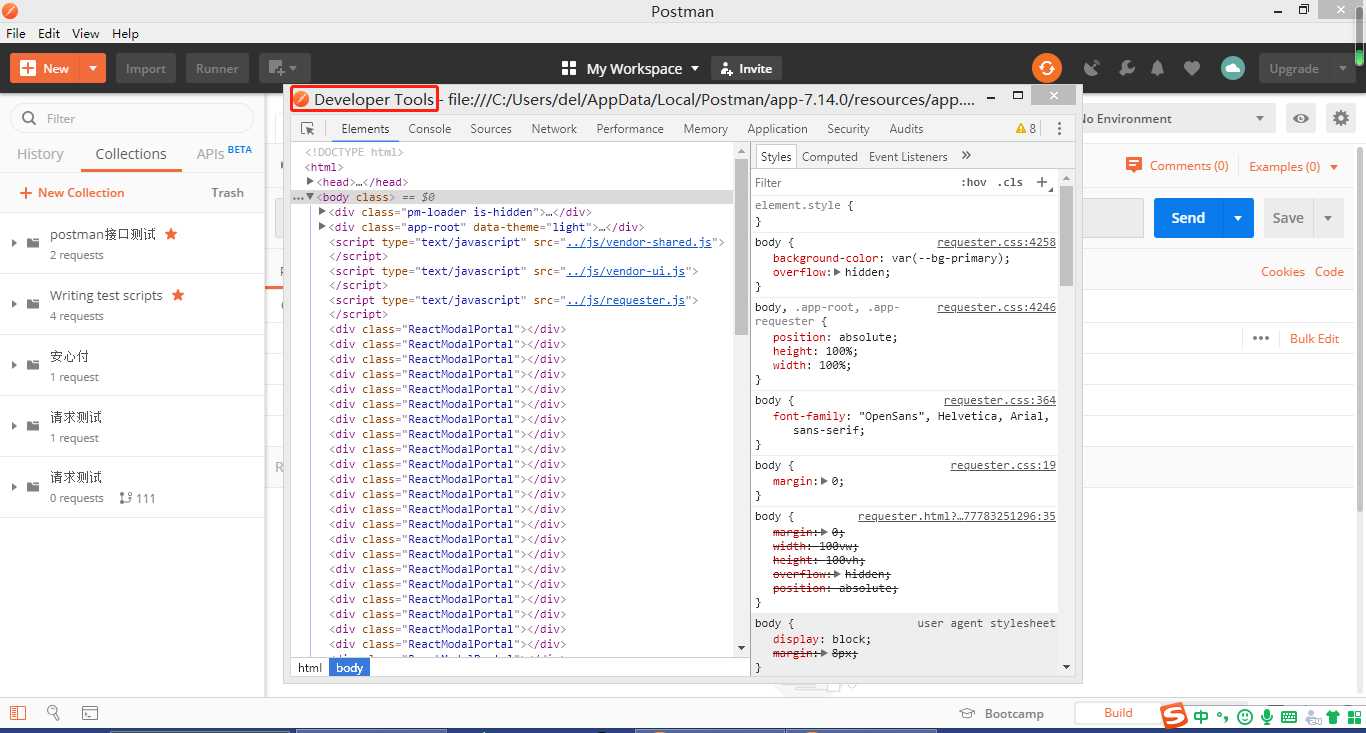
Task: Open the Upgrade dropdown arrow
Action: click(x=1342, y=68)
